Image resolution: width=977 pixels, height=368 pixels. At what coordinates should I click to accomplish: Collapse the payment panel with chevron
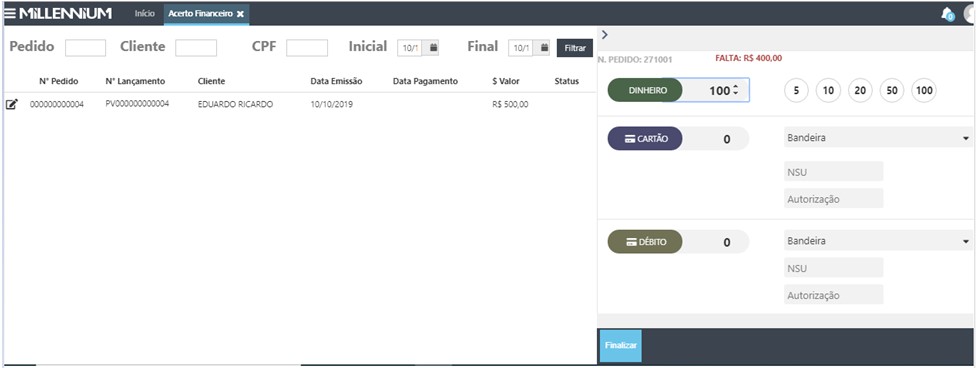(x=604, y=35)
